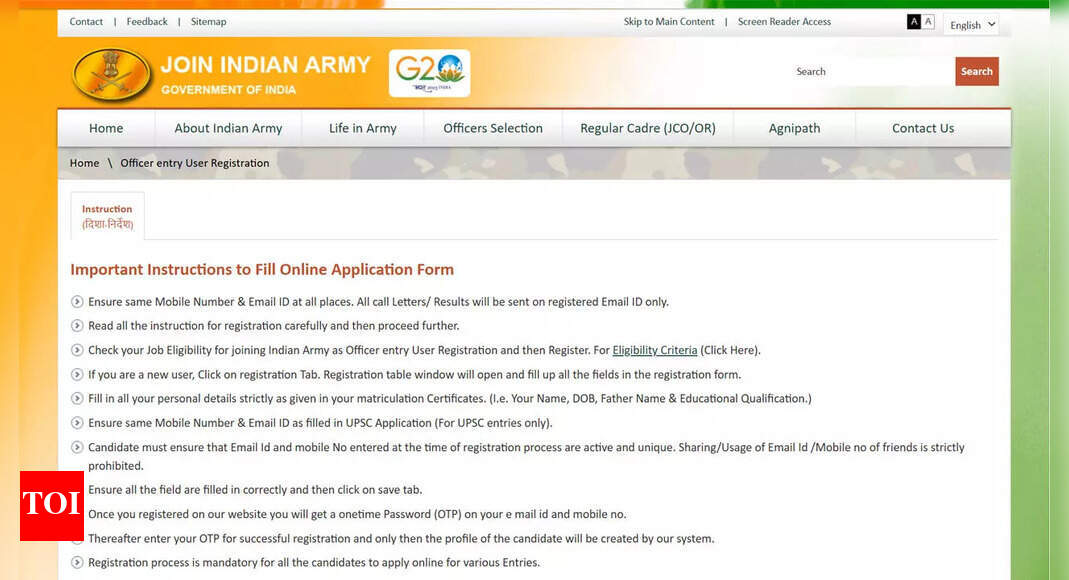Open the Feedback page
This screenshot has width=1069, height=580.
[x=146, y=21]
